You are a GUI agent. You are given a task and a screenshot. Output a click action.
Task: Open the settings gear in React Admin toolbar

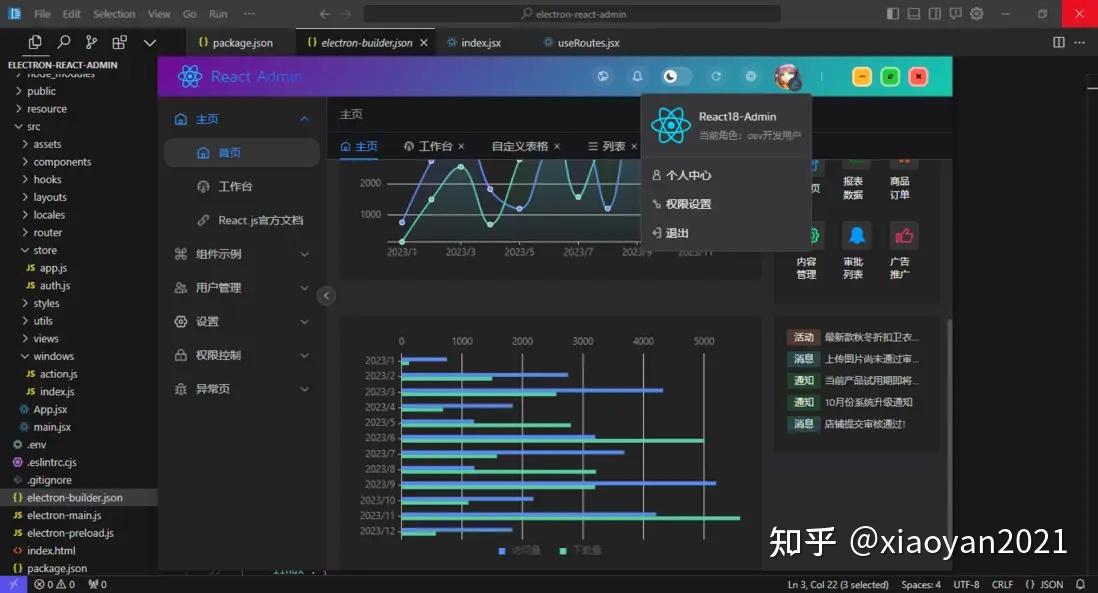click(750, 76)
